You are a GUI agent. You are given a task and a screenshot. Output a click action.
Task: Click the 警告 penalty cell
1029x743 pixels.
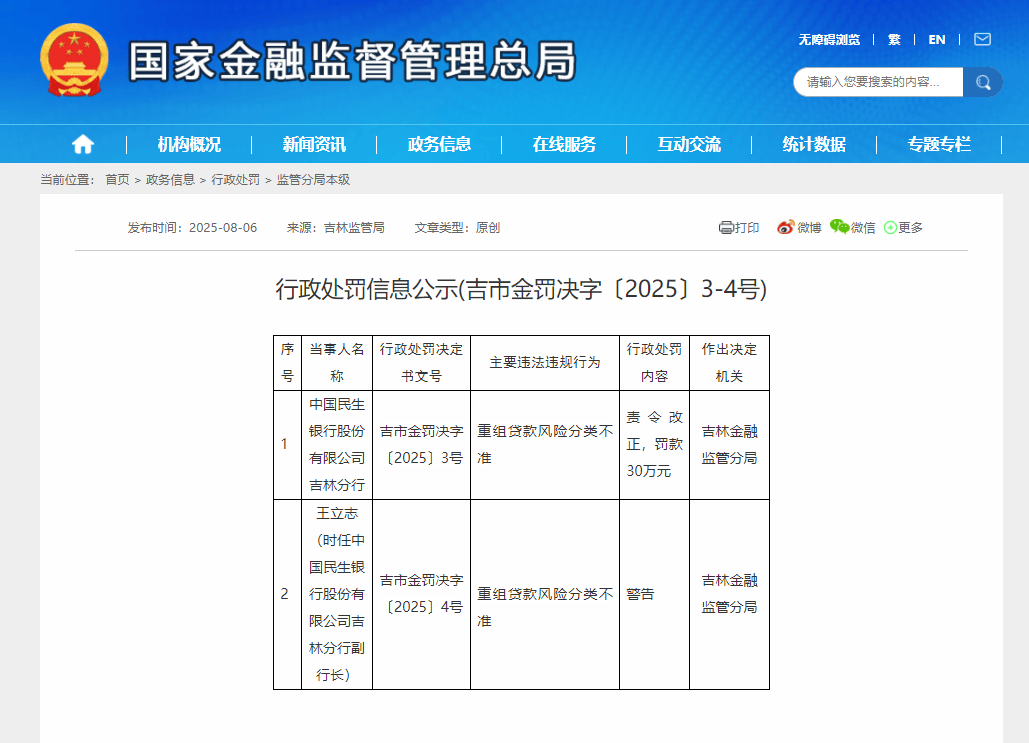tap(654, 595)
